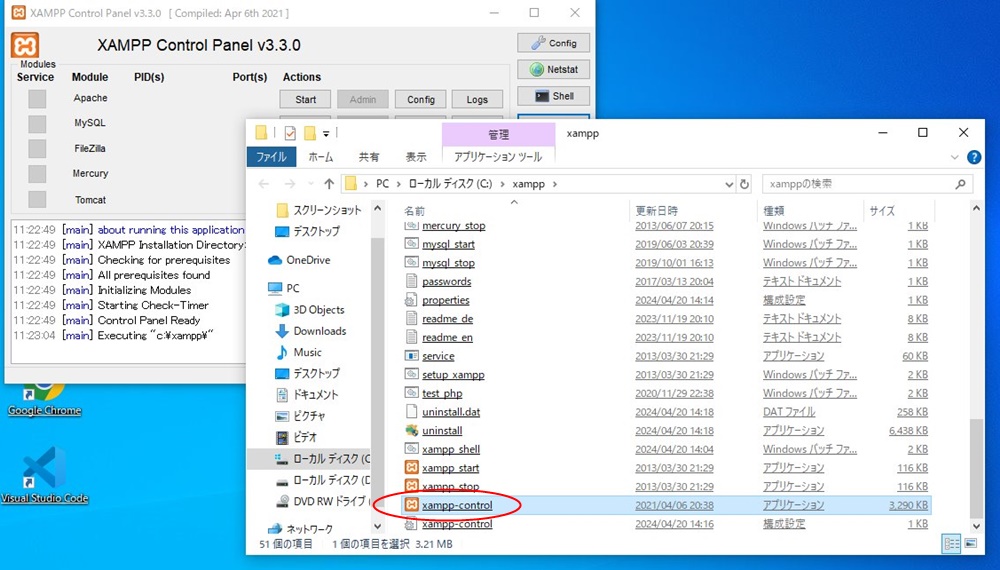Click the xamppの検索 search field

click(x=867, y=184)
